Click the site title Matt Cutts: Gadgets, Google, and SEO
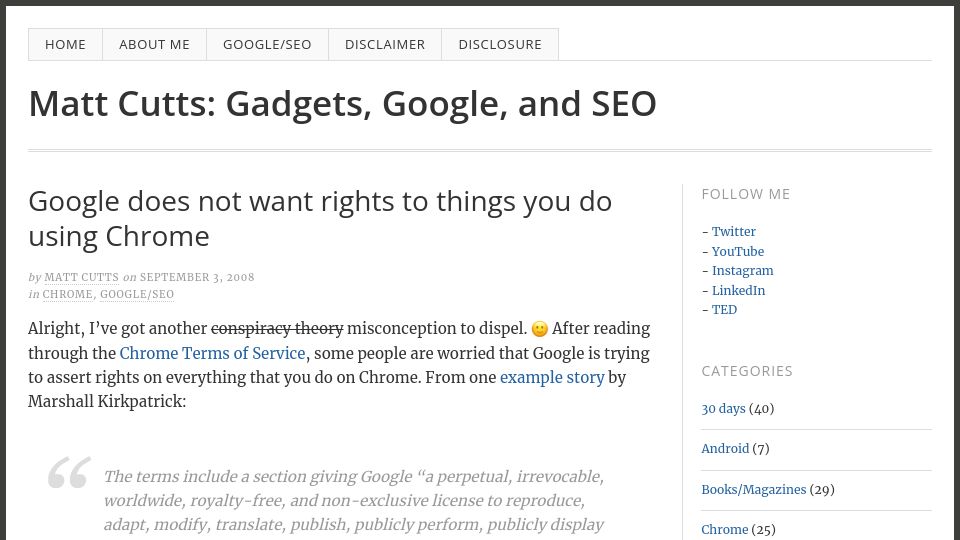The image size is (960, 540). pos(343,103)
